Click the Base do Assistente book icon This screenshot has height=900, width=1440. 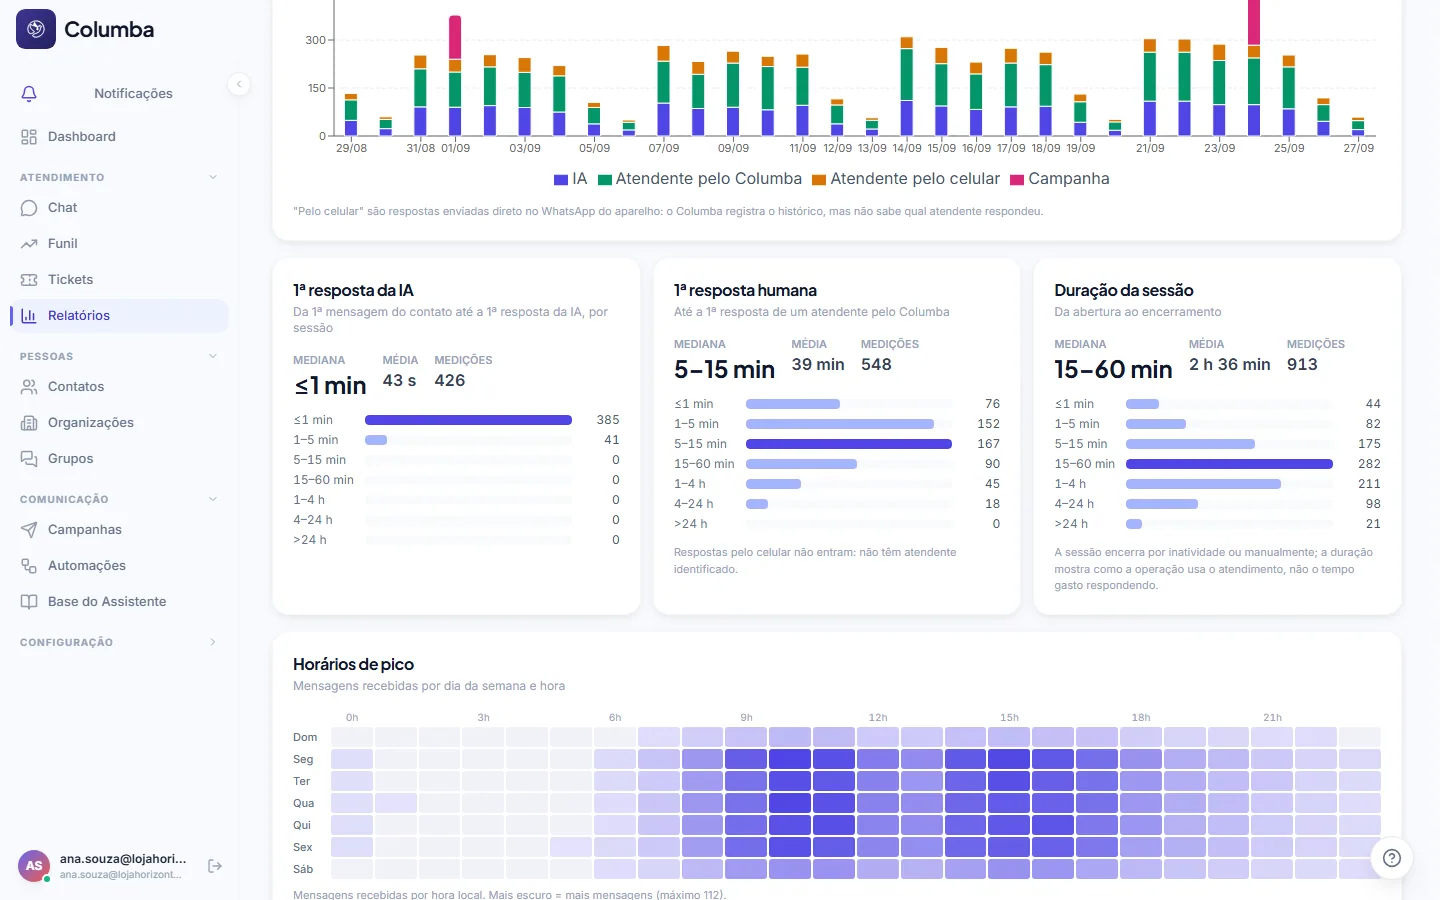[x=29, y=602]
